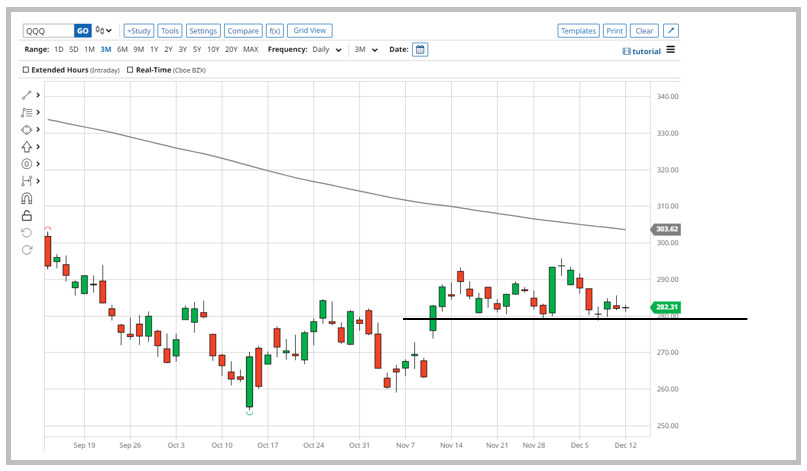807x471 pixels.
Task: Click the magnet snap tool icon
Action: (27, 198)
